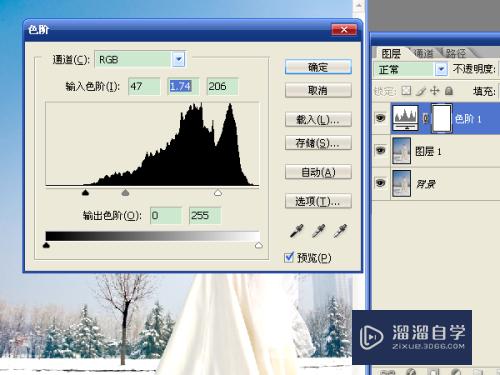The height and width of the screenshot is (375, 500).
Task: Click the 色阶 1 levels histogram thumbnail
Action: click(405, 118)
